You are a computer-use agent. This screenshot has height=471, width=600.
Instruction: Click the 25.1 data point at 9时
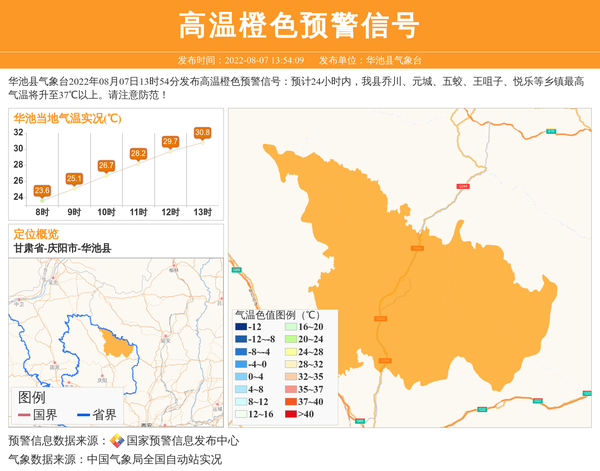pos(74,178)
